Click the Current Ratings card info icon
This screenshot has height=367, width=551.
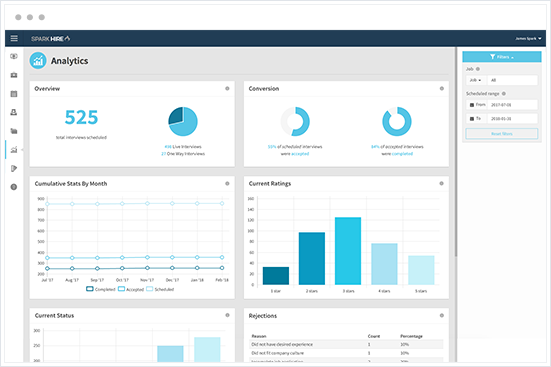pyautogui.click(x=442, y=184)
